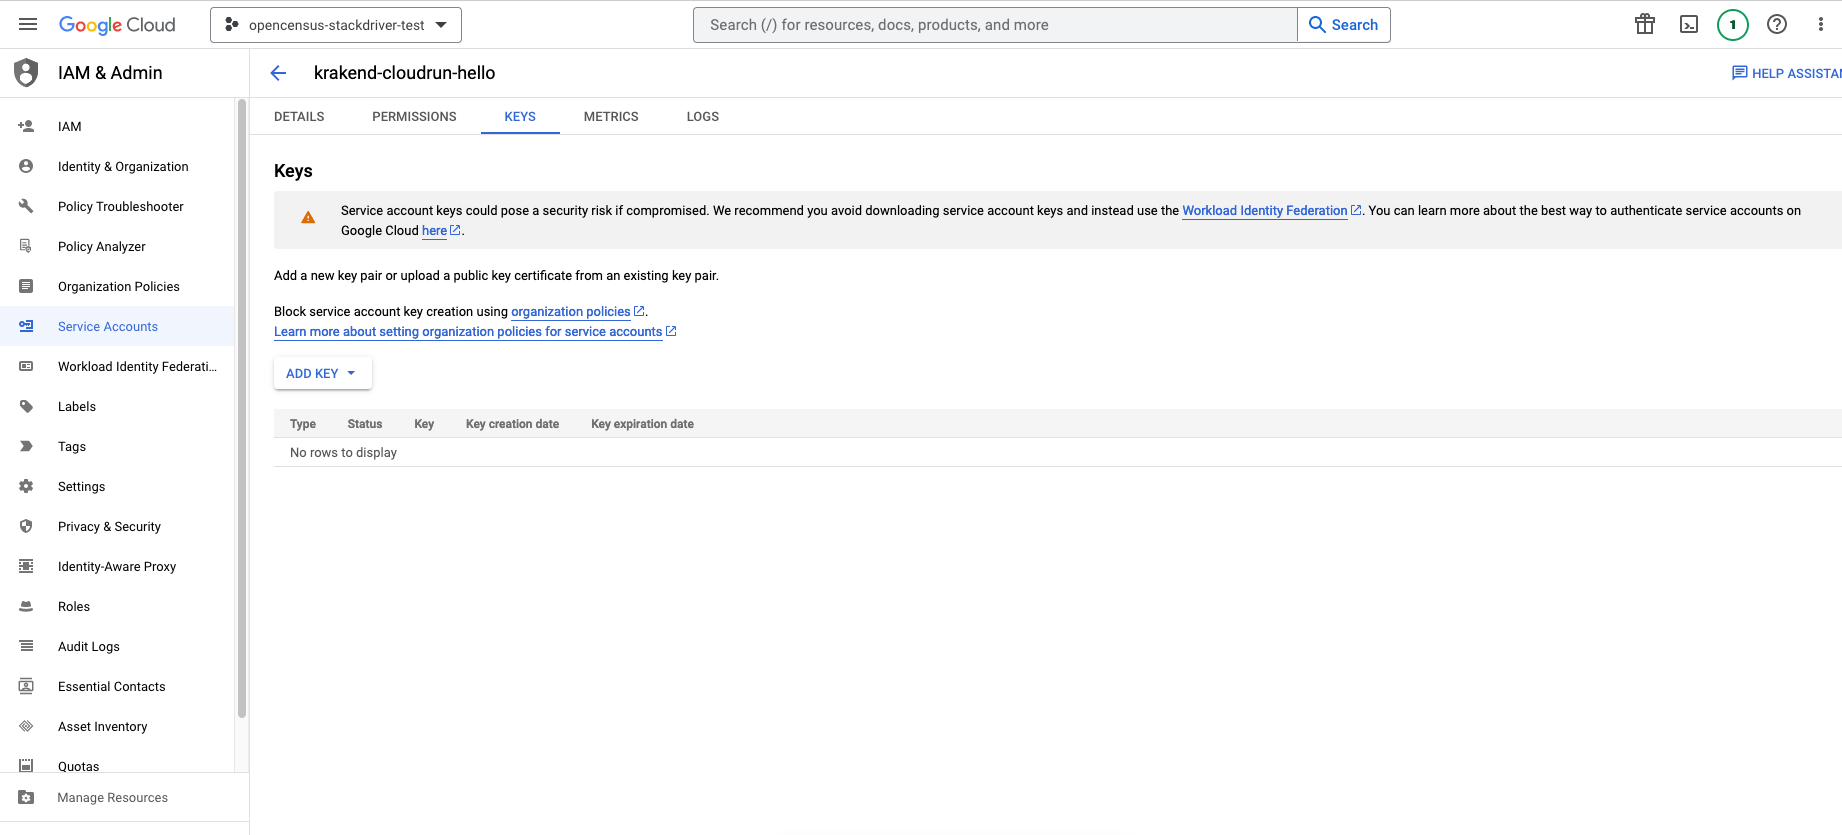
Task: Click the Labels tag icon
Action: coord(26,406)
